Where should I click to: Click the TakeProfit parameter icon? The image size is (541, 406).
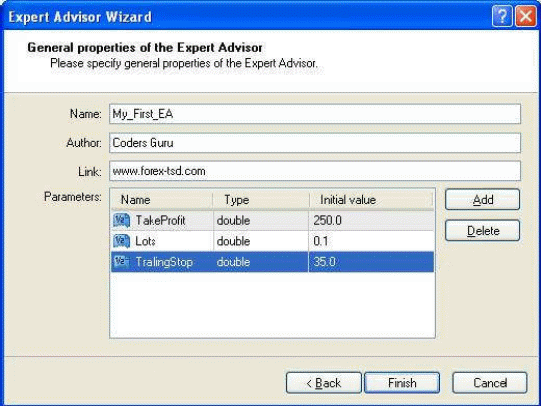pos(121,220)
